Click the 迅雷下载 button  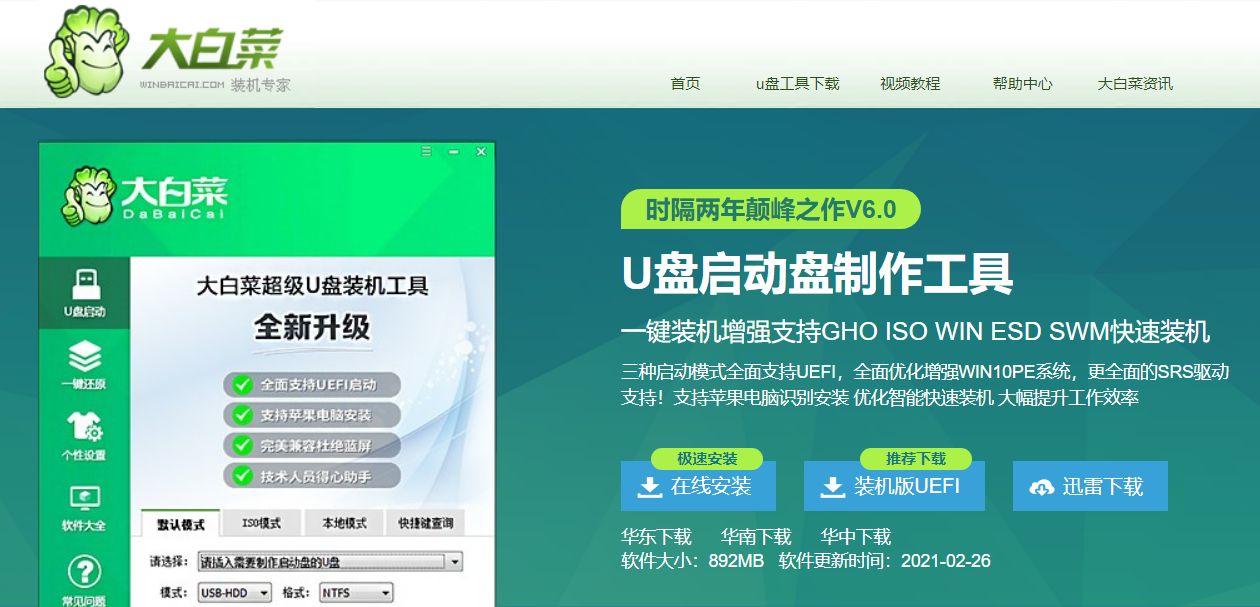click(x=1090, y=486)
